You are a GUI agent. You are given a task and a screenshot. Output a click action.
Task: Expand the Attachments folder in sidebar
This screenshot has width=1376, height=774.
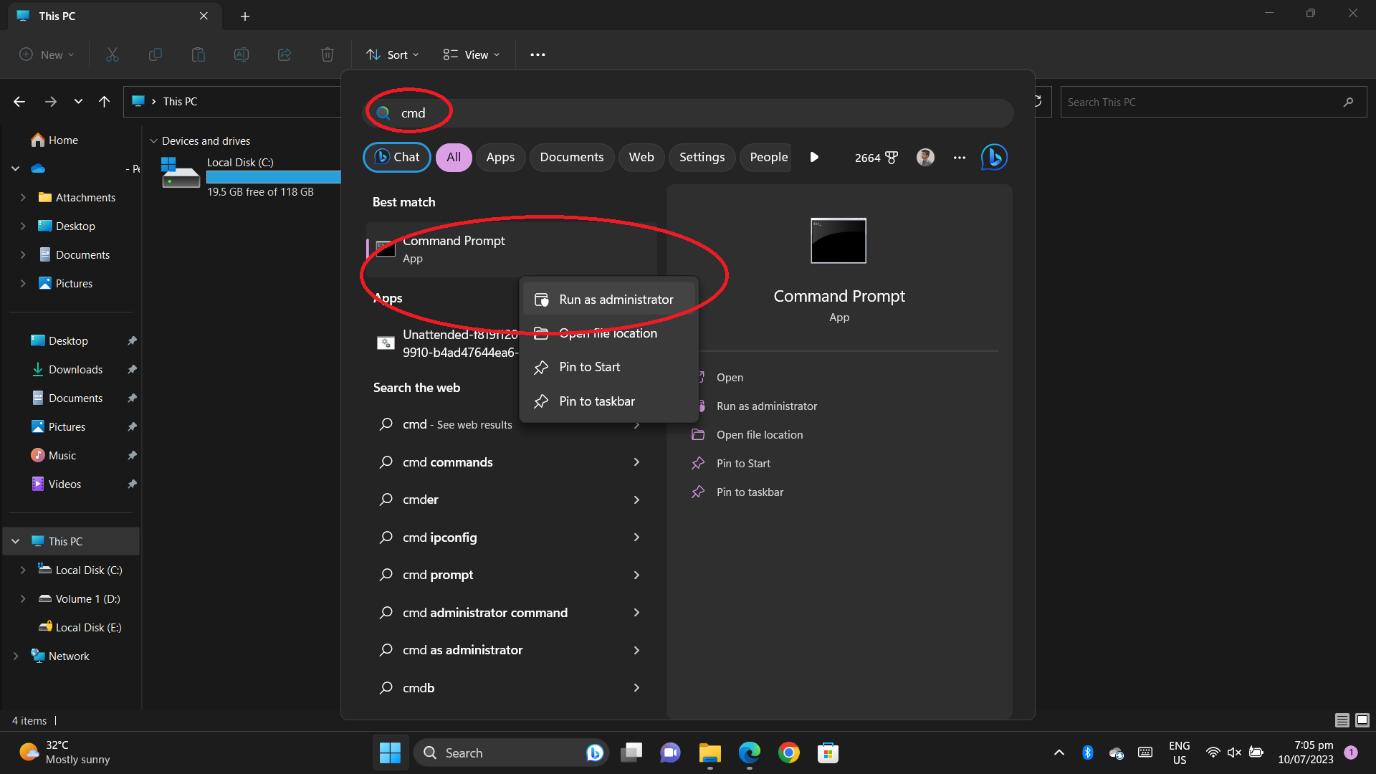coord(23,198)
